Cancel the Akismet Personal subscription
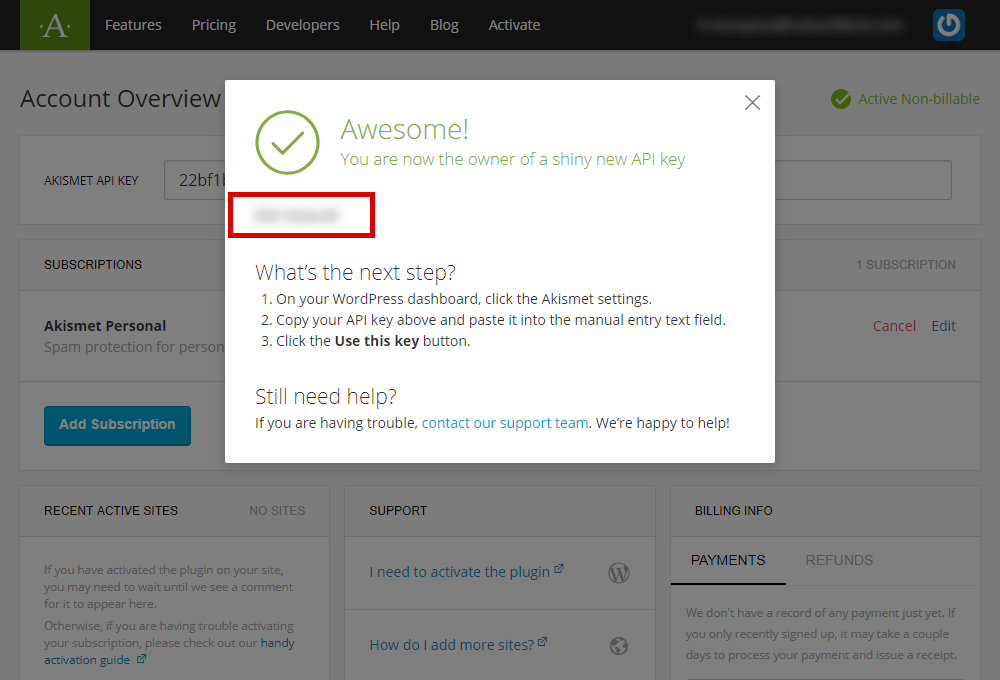Screen dimensions: 1000x680 [x=894, y=326]
